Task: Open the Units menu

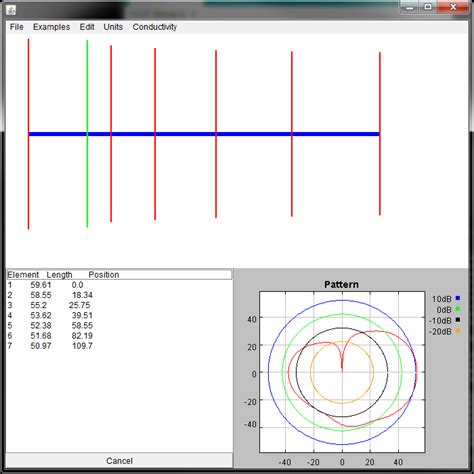Action: click(x=113, y=27)
